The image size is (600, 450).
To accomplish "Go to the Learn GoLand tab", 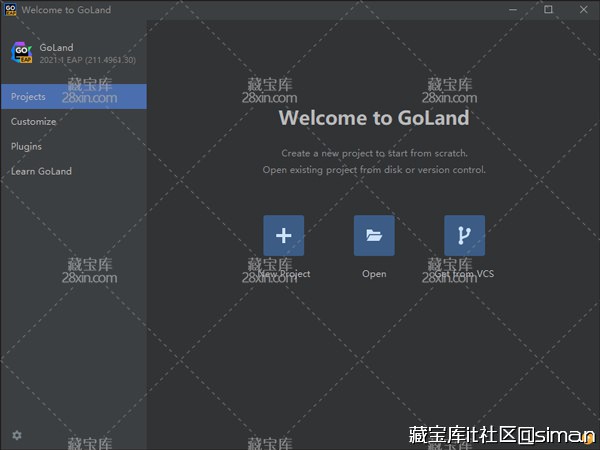I will [x=41, y=172].
